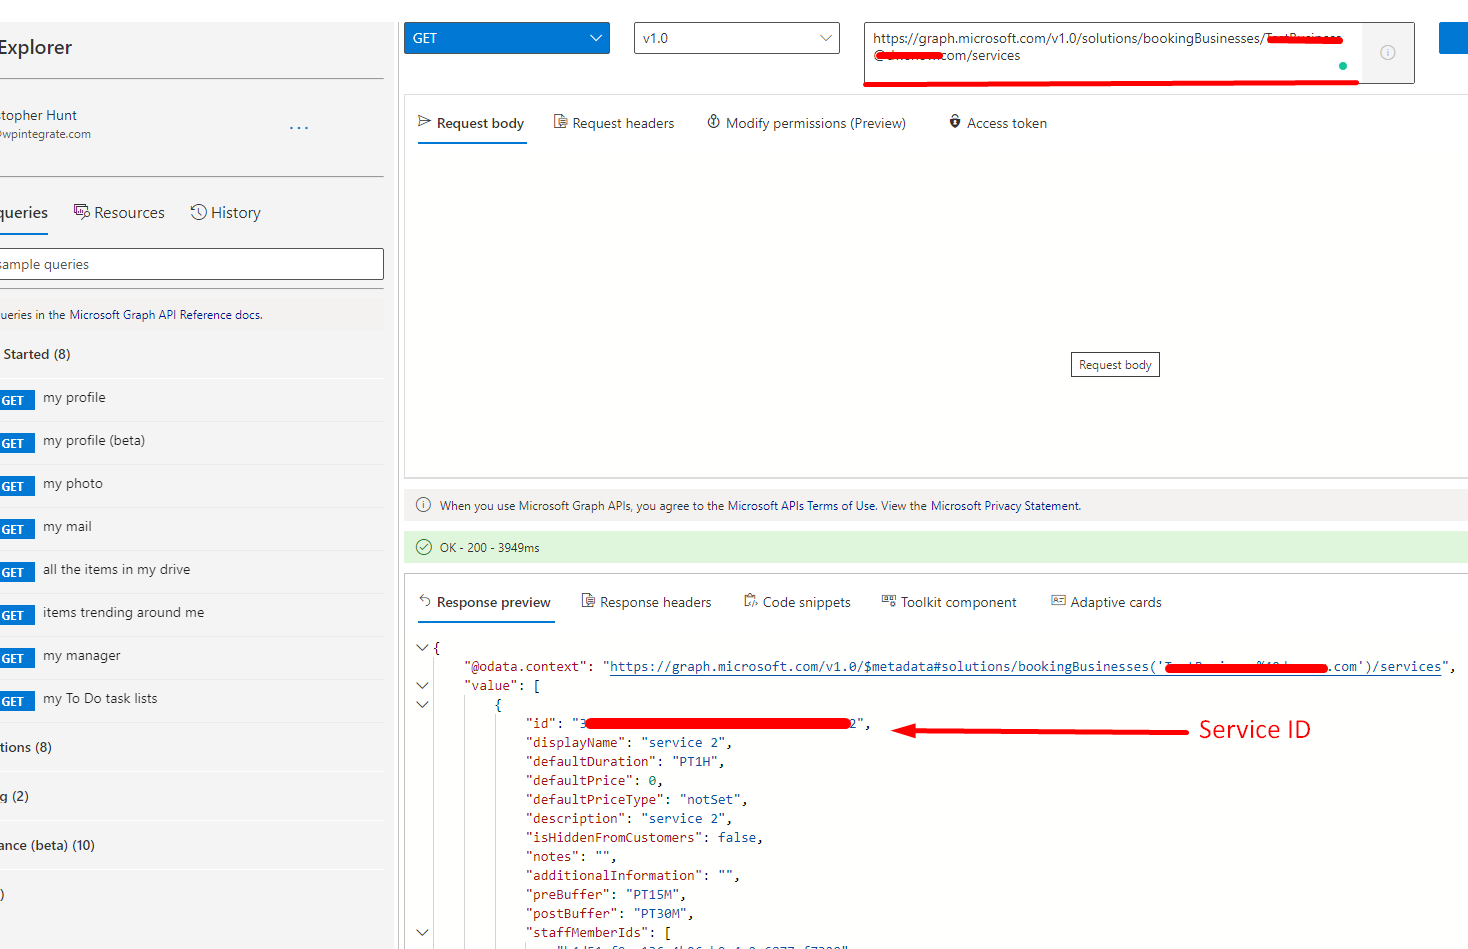Screen dimensions: 1468x949
Task: Run the "my profile" sample query
Action: click(x=190, y=399)
